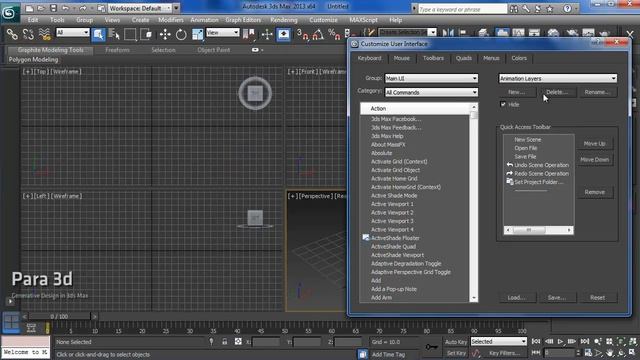Open the reference coordinate system View dropdown
Screen dimensions: 640x360
tap(222, 32)
